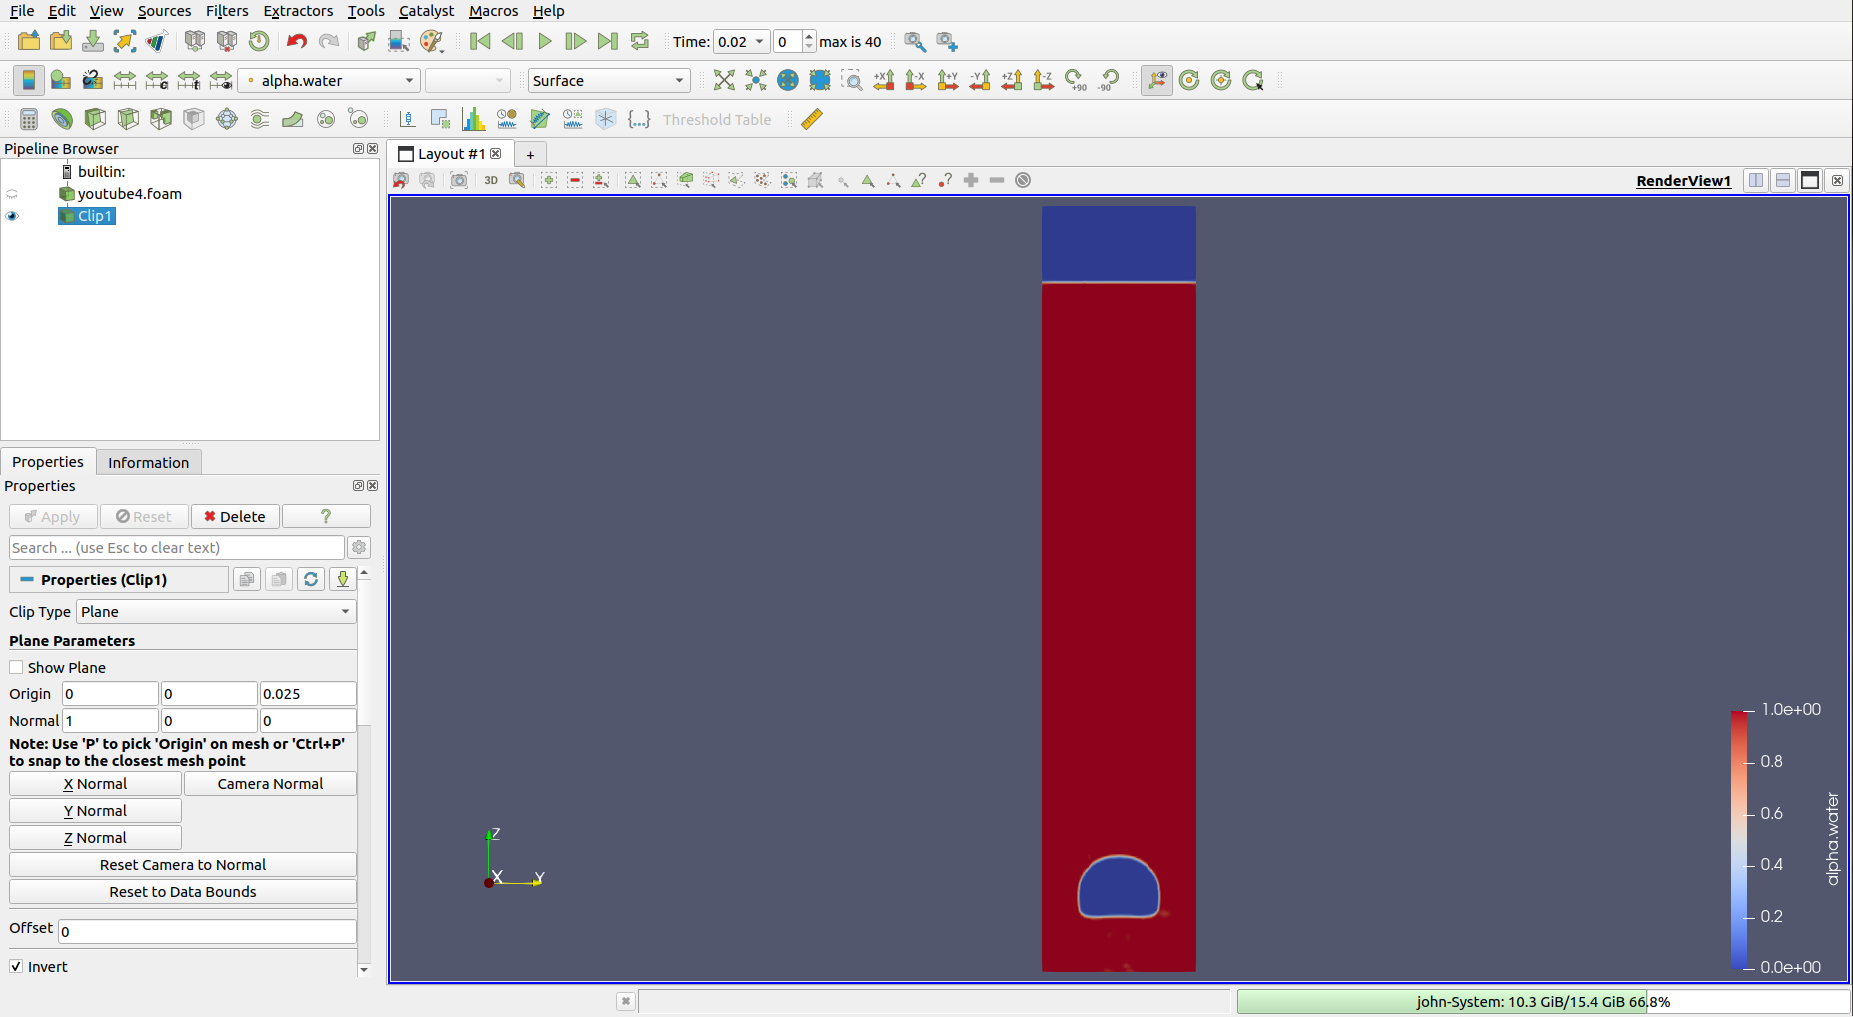Enable the Show Plane option
1853x1017 pixels.
pos(16,667)
